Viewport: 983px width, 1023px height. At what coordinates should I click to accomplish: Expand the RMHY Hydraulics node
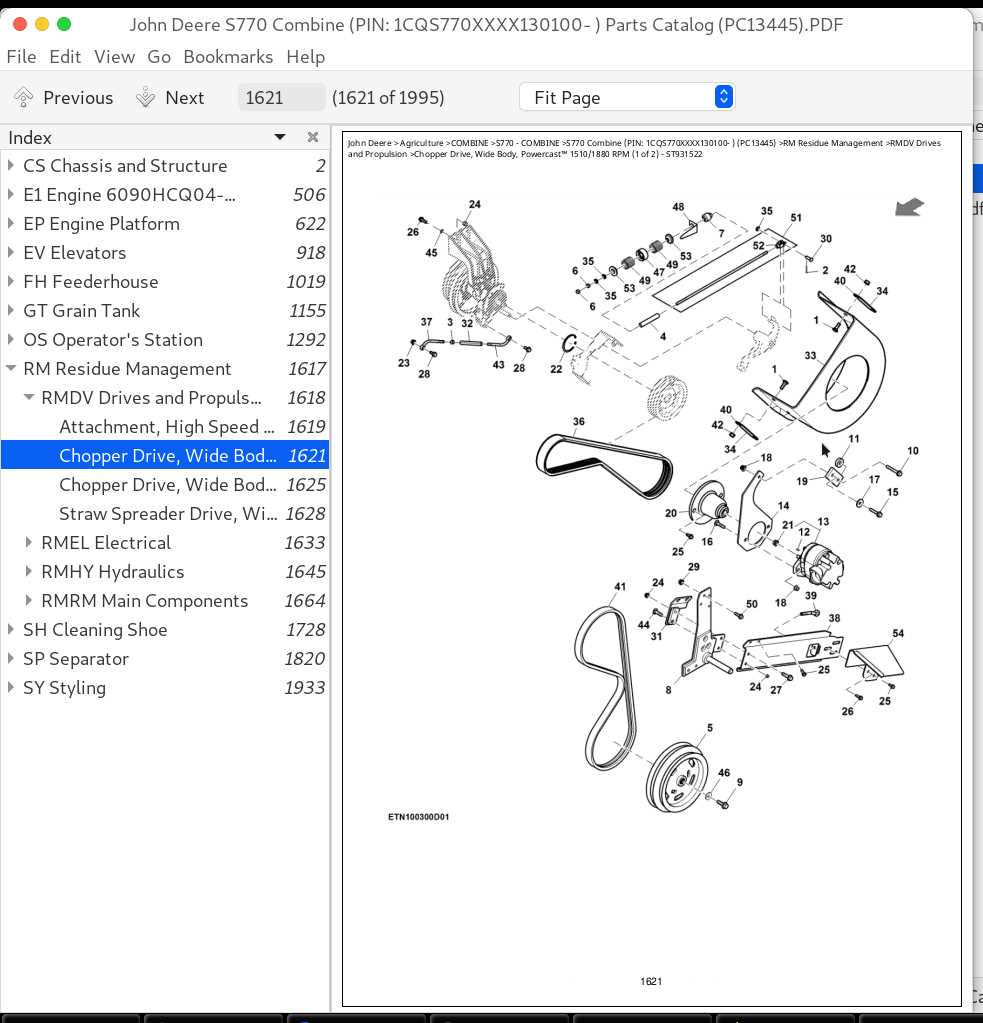[29, 572]
